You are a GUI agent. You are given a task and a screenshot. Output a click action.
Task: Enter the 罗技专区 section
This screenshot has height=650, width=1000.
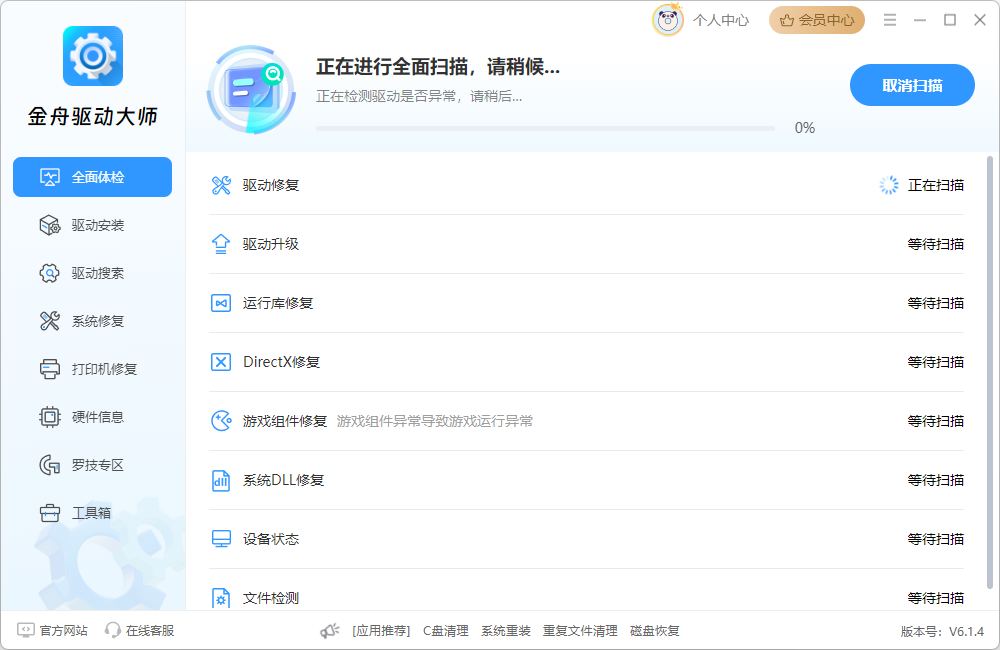coord(48,464)
